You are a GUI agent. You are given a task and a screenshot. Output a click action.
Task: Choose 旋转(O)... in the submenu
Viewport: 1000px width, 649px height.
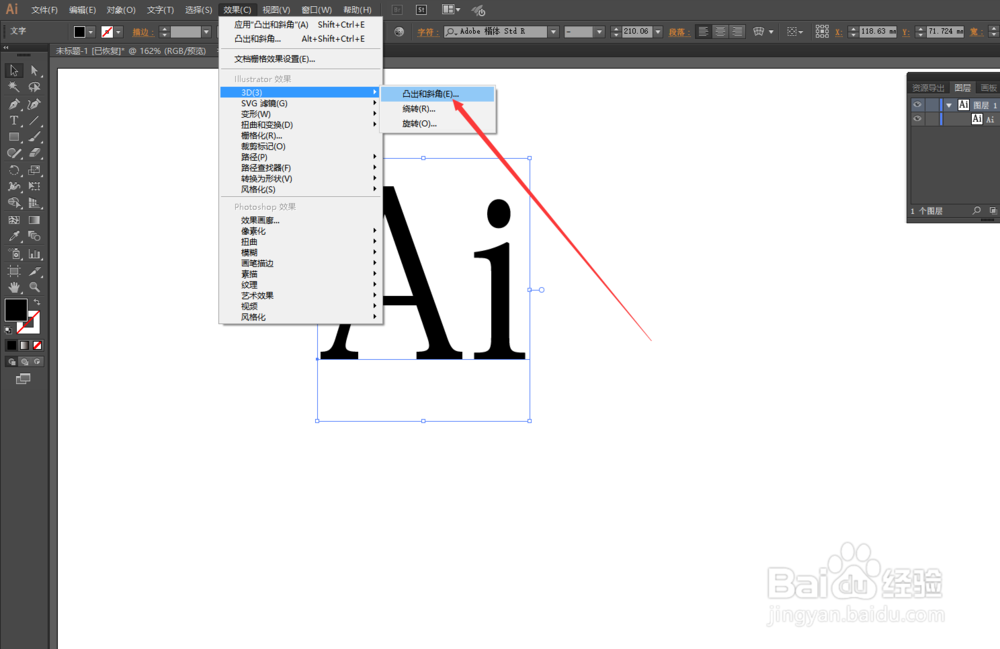438,124
